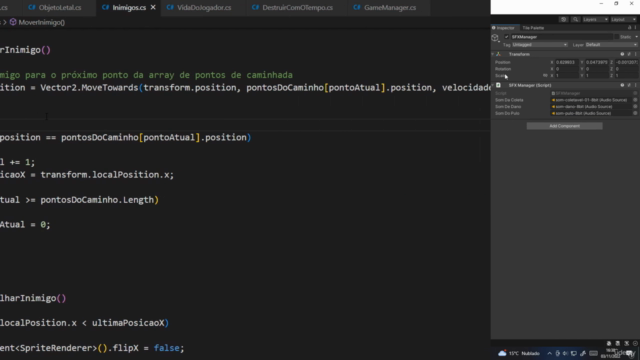640x360 pixels.
Task: Edit the Rotation X field
Action: tap(567, 69)
